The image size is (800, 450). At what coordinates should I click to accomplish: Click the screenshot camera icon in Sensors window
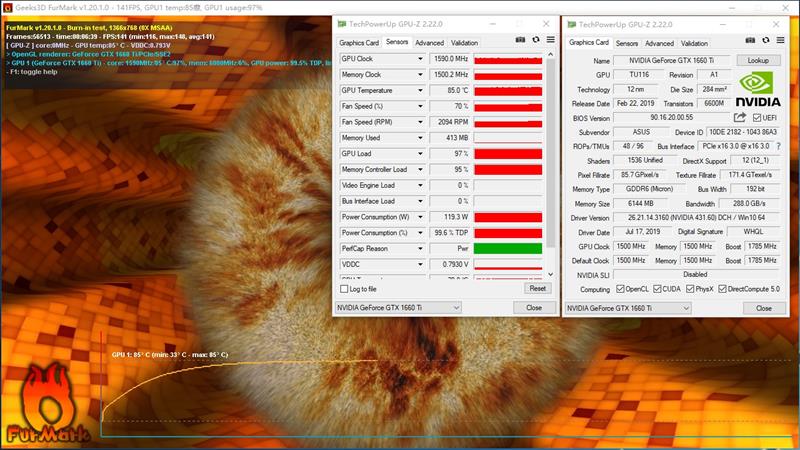[520, 42]
